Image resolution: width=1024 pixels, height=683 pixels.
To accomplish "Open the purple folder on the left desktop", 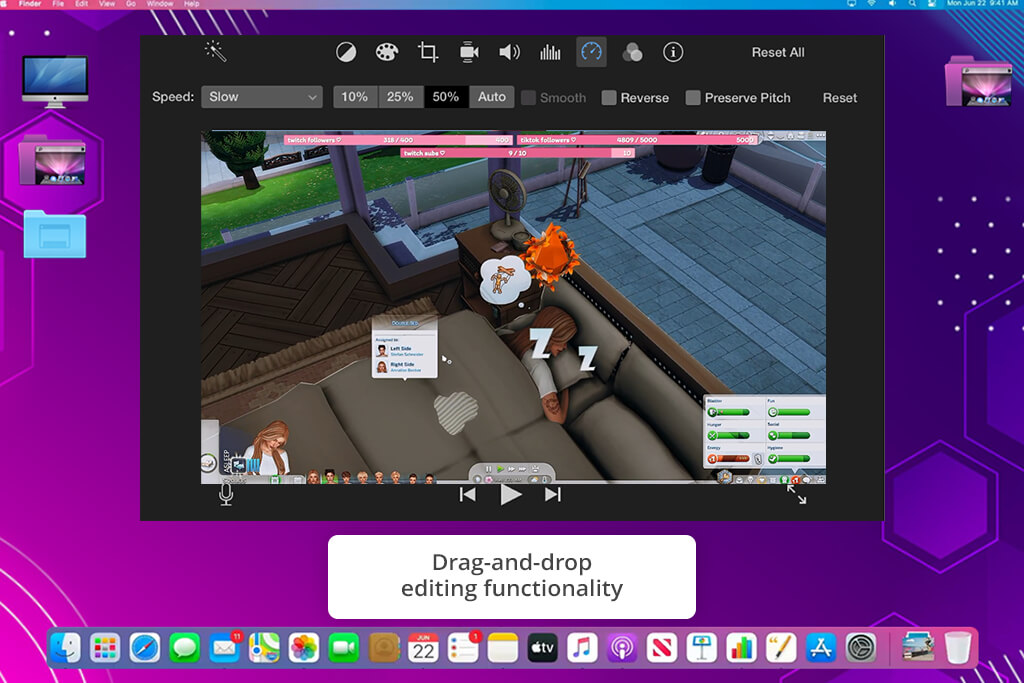I will click(x=52, y=161).
